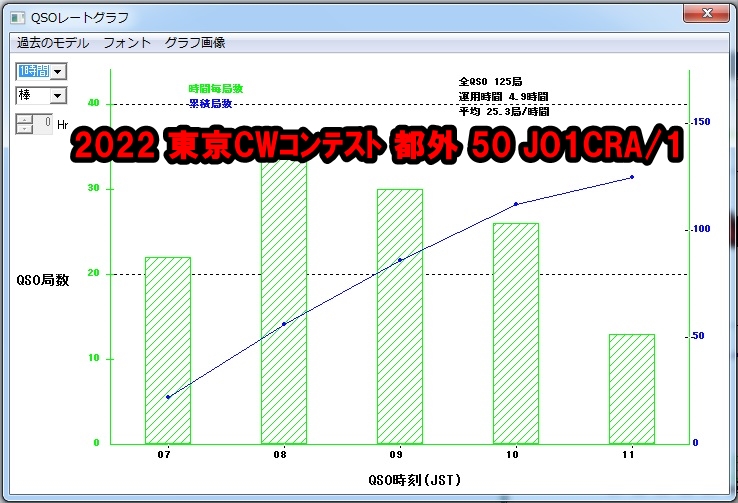Click cumulative line point above hour 08
This screenshot has height=503, width=738.
[284, 324]
